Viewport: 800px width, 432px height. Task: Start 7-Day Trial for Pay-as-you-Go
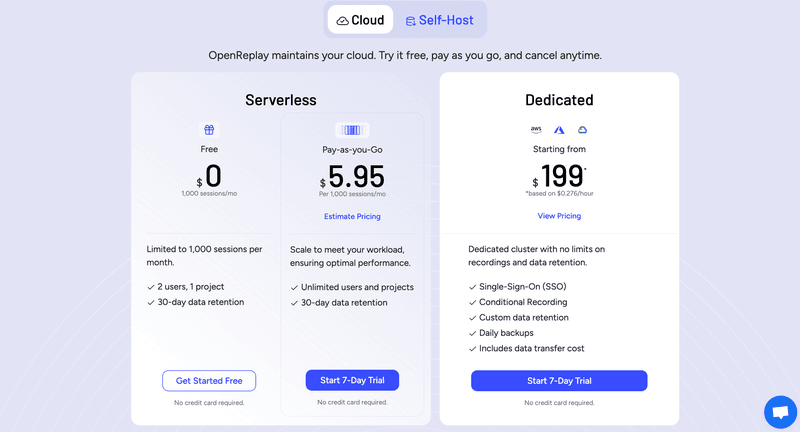point(352,380)
